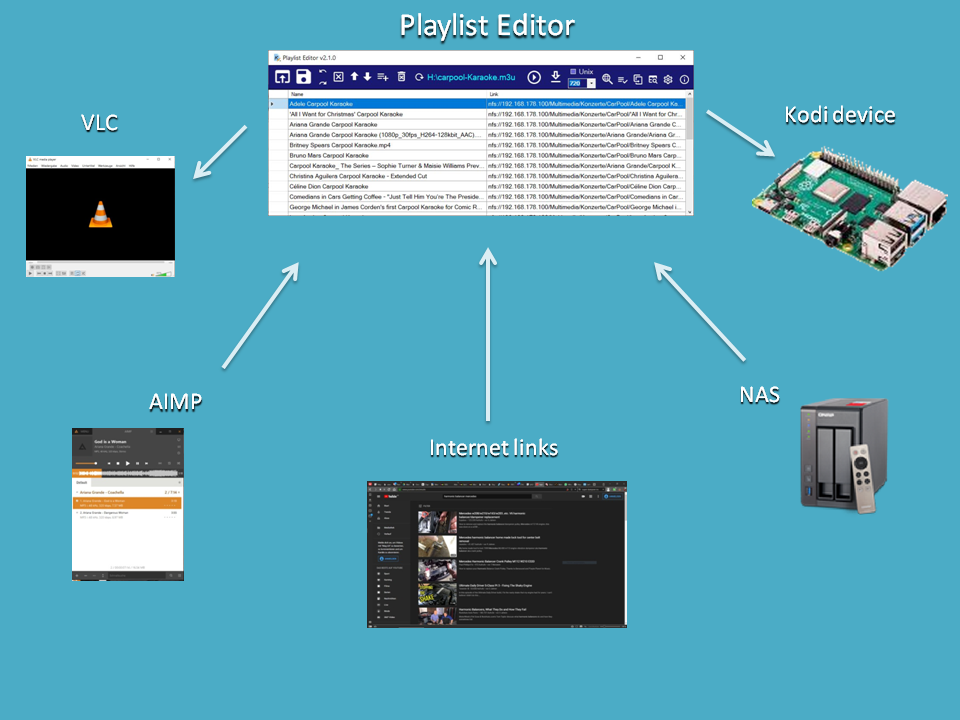Move the selected entry down with the down arrow

pos(367,78)
